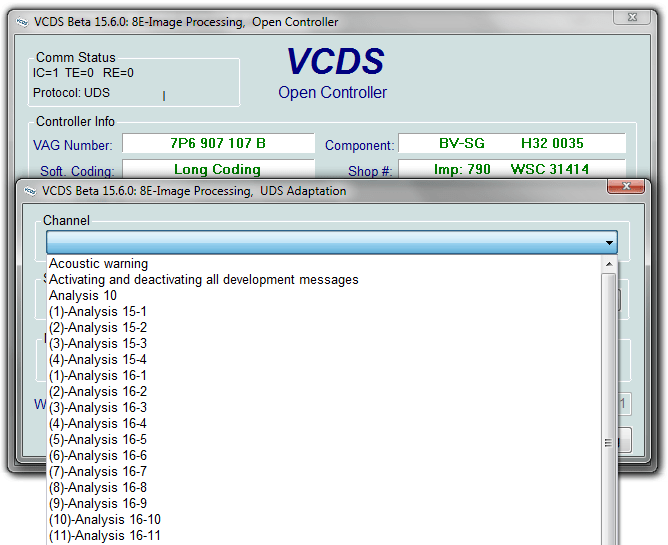Screen dimensions: 668x545
Task: Select 'Acoustic warning' from the channel list
Action: pos(324,263)
